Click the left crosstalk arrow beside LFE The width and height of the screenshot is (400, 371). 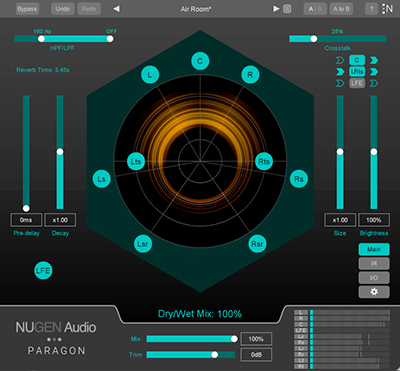click(340, 83)
